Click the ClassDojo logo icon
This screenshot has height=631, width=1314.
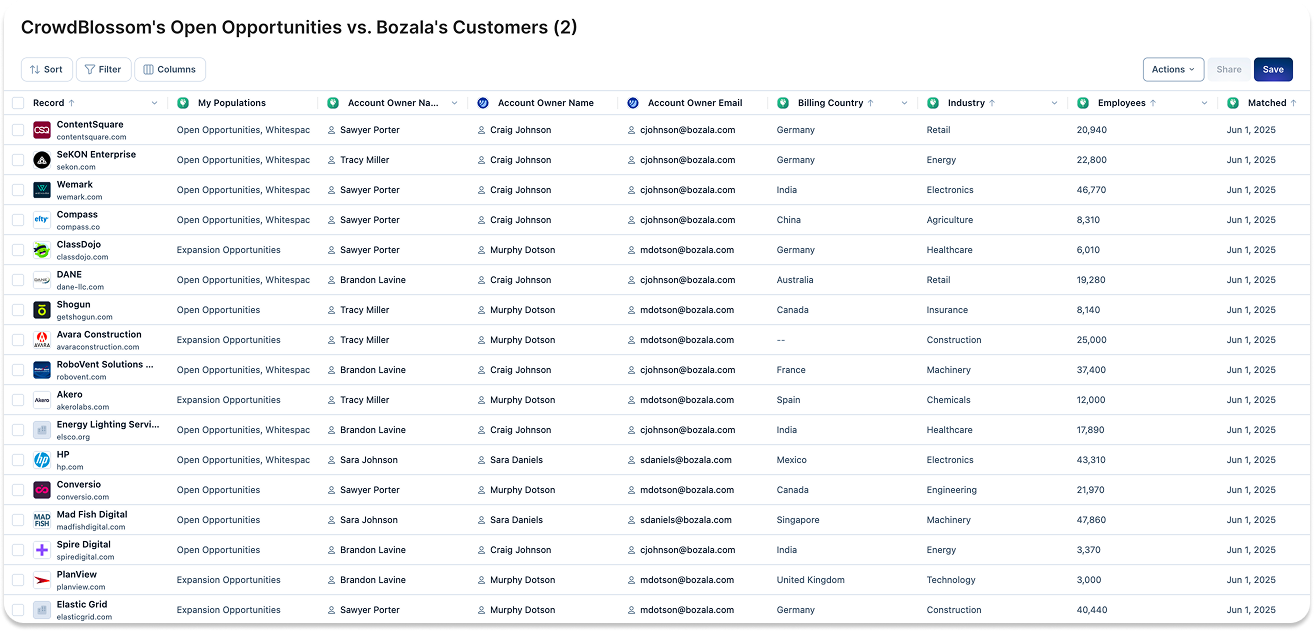pyautogui.click(x=42, y=250)
